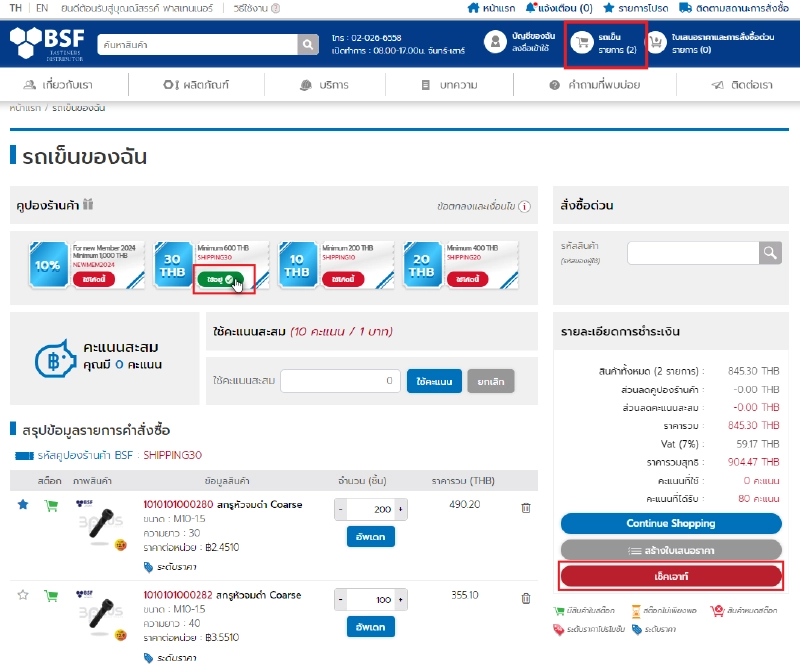Click the Continue Shopping button
The height and width of the screenshot is (669, 800).
[671, 523]
